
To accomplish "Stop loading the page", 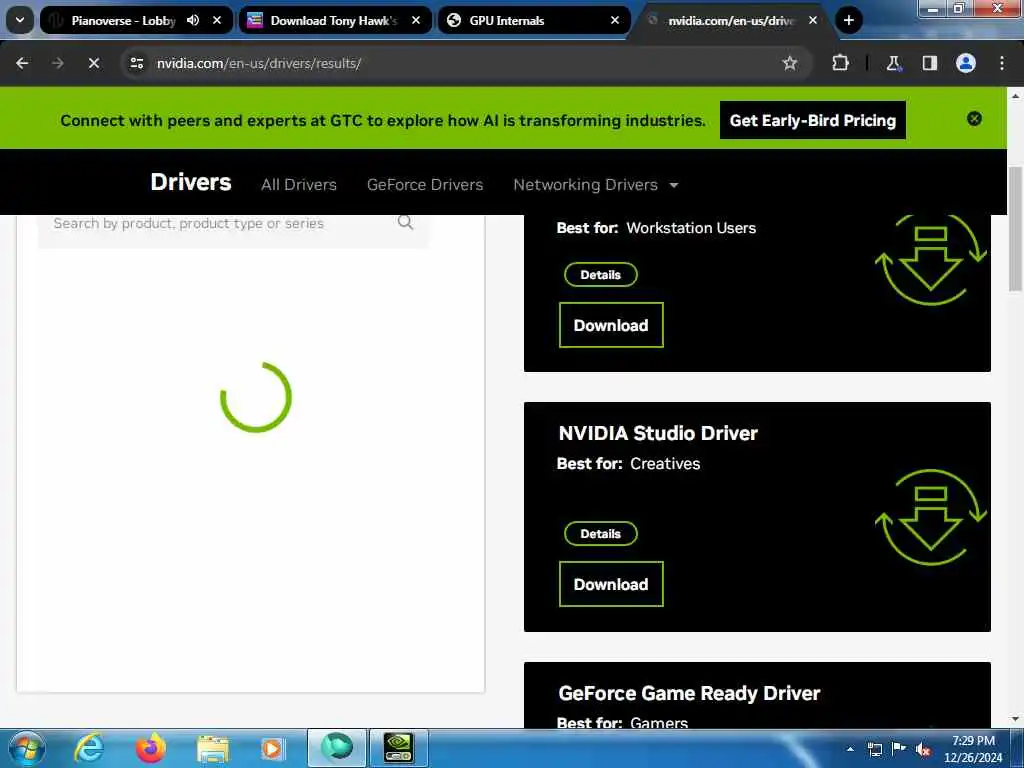I will tap(94, 63).
